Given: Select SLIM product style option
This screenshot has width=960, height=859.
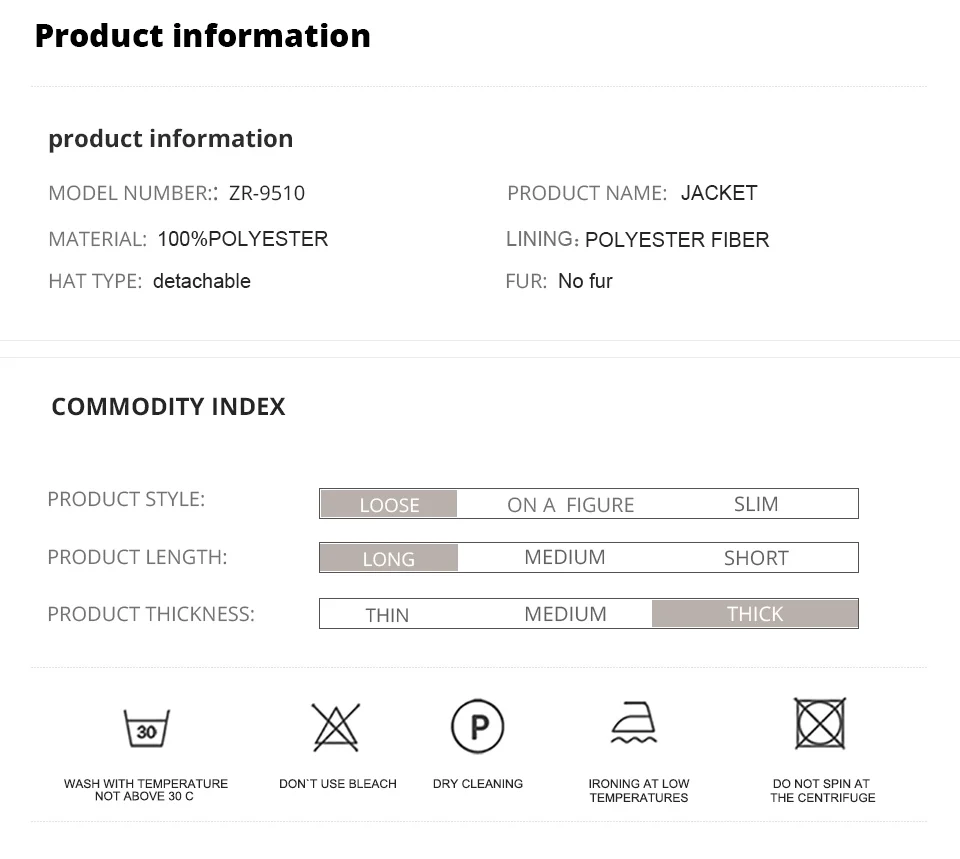Looking at the screenshot, I should (756, 504).
